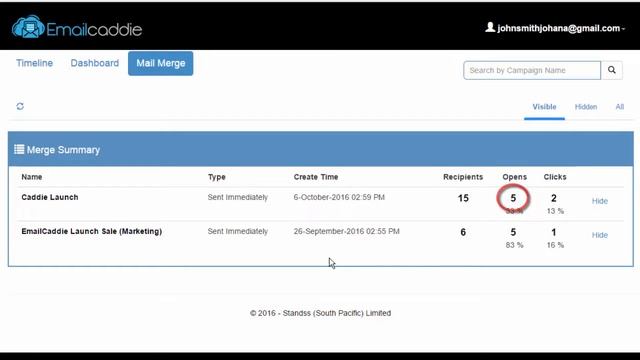The width and height of the screenshot is (640, 360).
Task: Click the Emailcaddie wordmark text
Action: point(94,29)
